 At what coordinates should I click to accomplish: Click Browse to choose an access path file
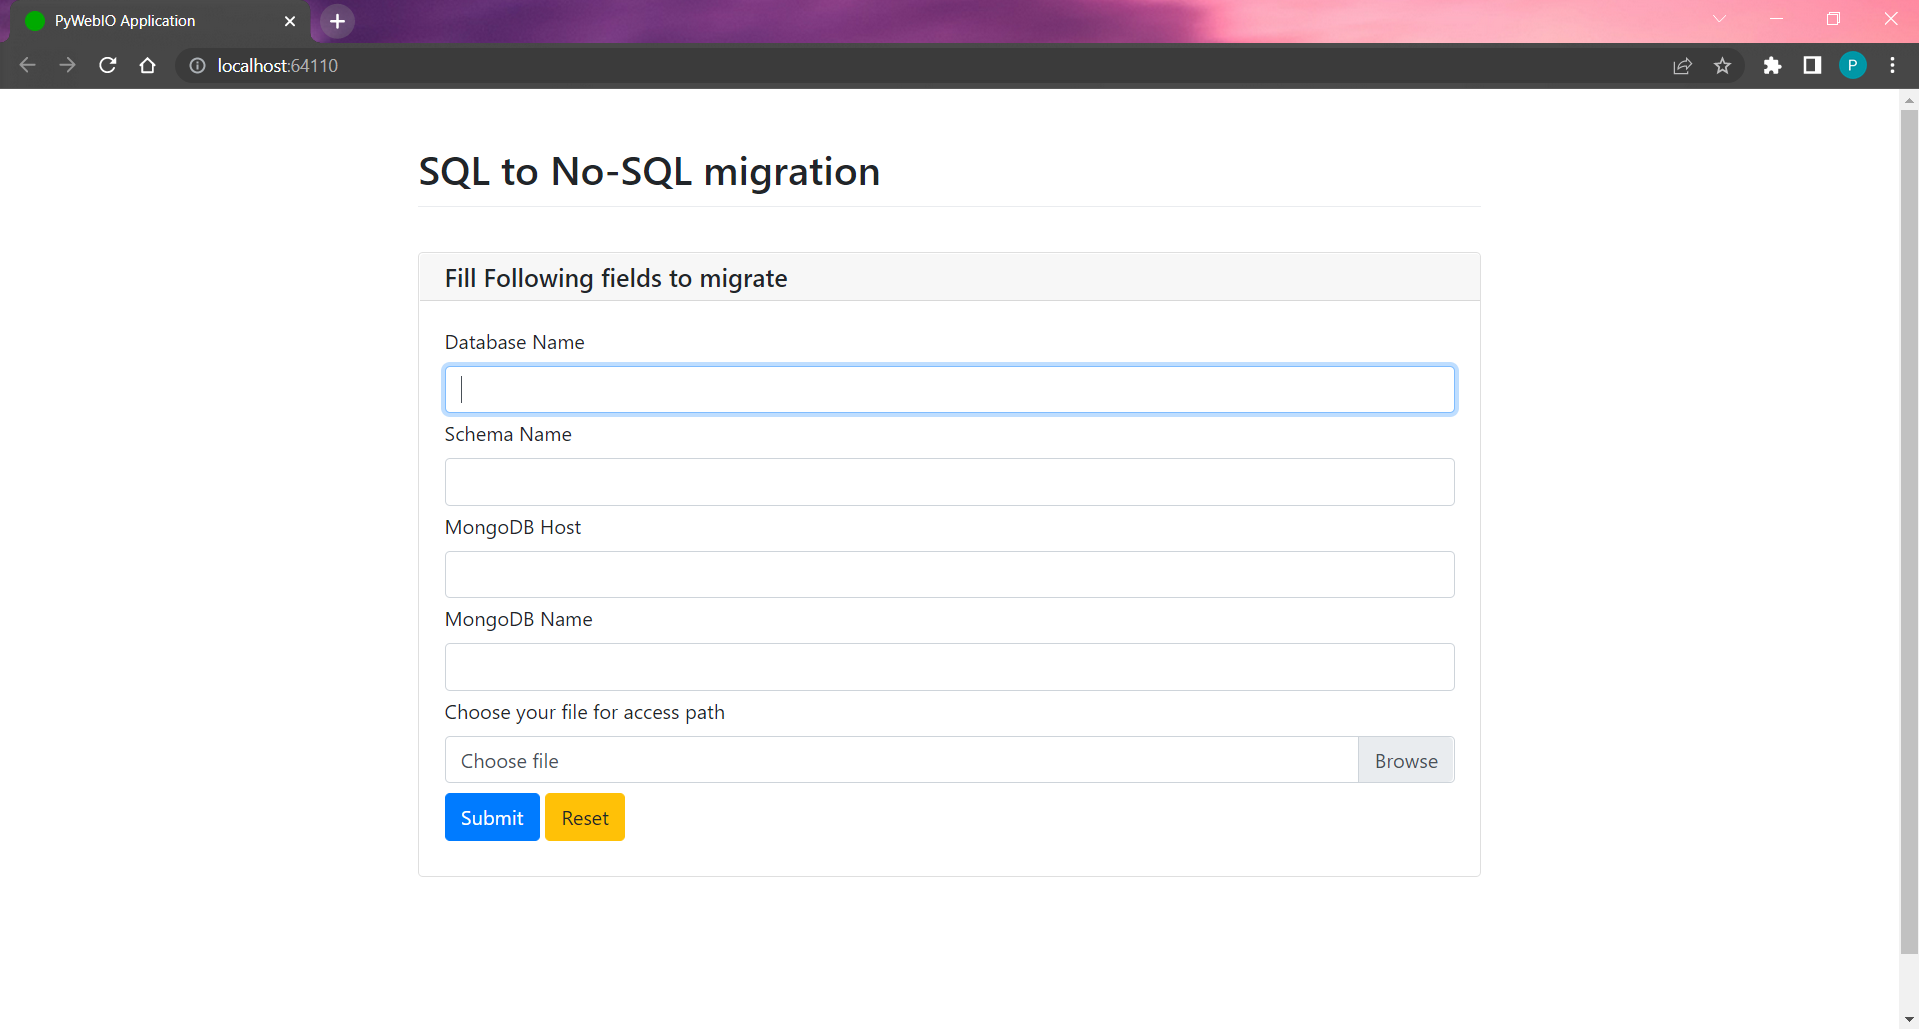(x=1405, y=760)
